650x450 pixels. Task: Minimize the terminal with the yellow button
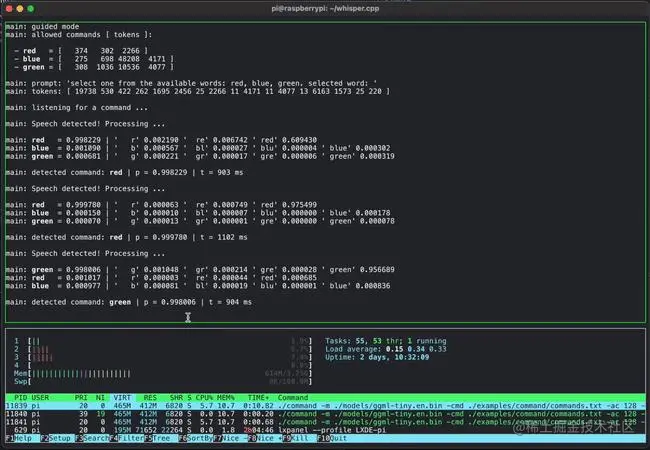pos(20,8)
